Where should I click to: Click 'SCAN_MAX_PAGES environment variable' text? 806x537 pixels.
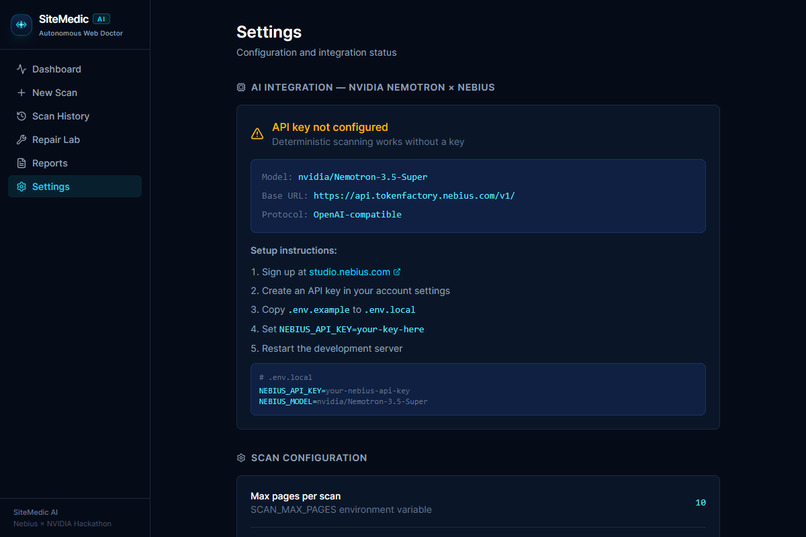click(341, 510)
